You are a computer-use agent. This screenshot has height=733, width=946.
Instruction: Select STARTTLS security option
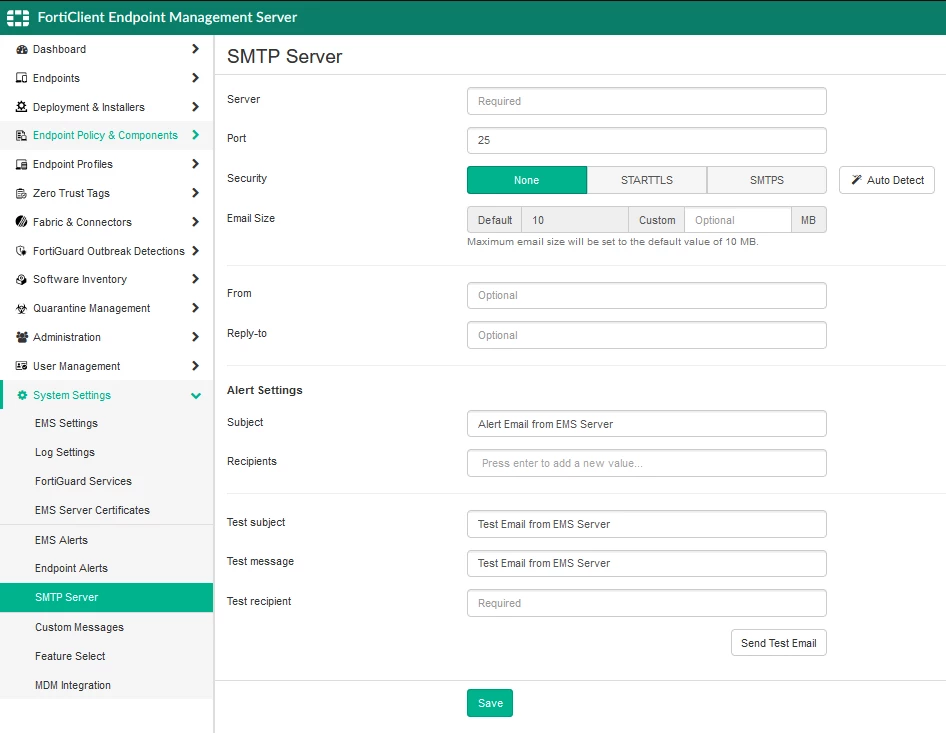pos(647,180)
